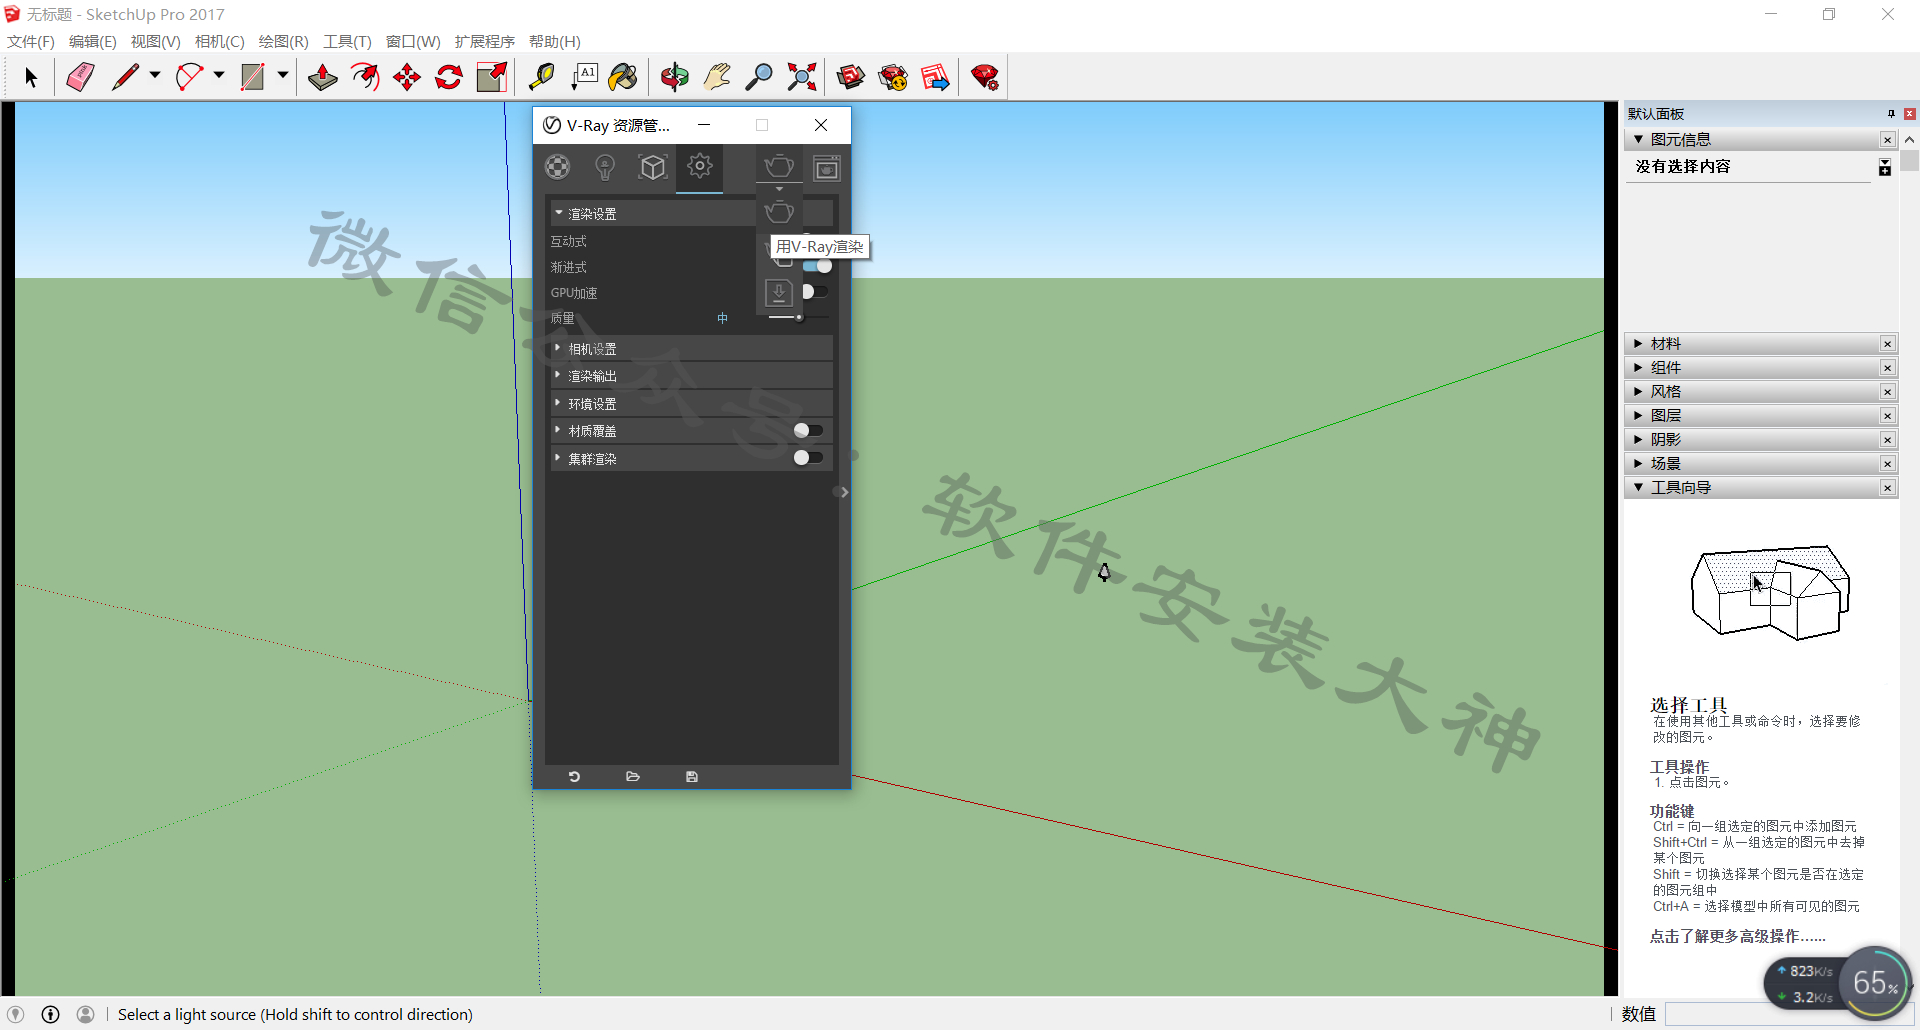
Task: Activate the Arc drawing tool
Action: tap(189, 77)
